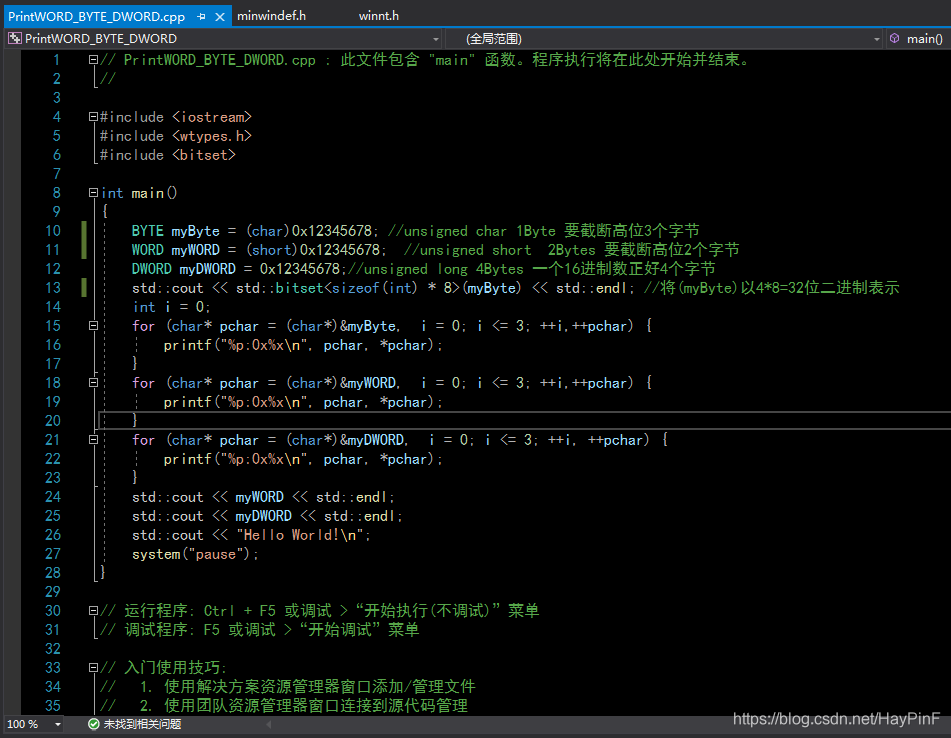Close the PrintWORD_BYTE_DWORD.cpp tab
Image resolution: width=951 pixels, height=738 pixels.
pyautogui.click(x=220, y=17)
